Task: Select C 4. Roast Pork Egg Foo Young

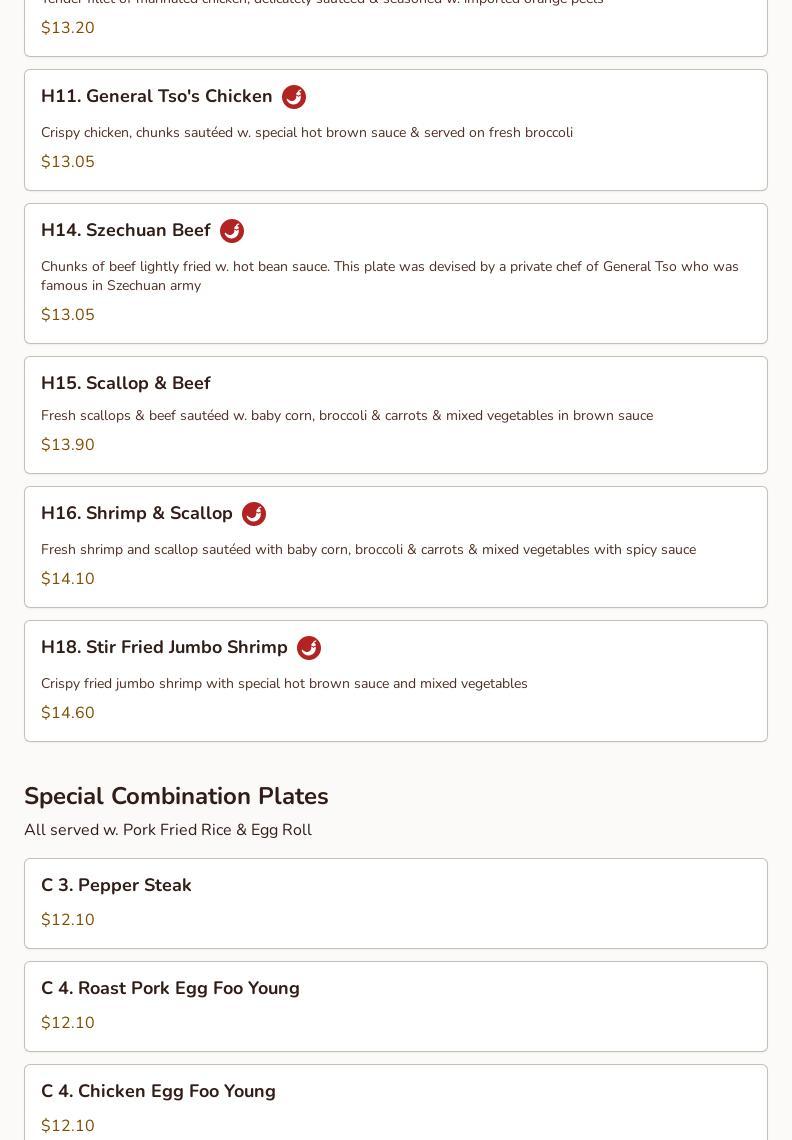Action: [396, 1007]
